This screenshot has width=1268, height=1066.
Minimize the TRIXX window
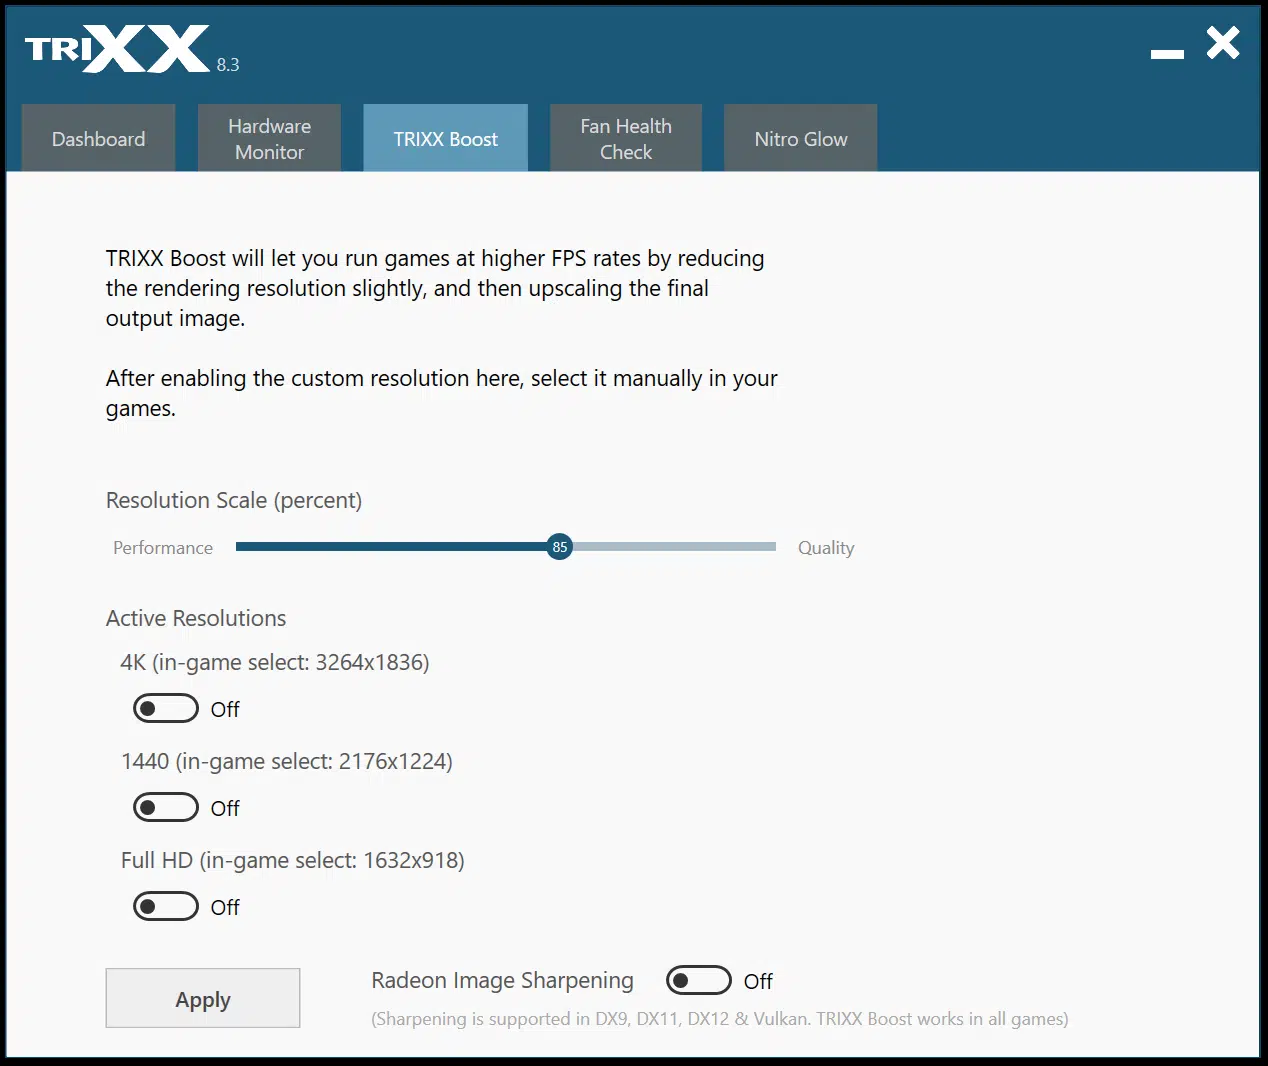coord(1167,53)
